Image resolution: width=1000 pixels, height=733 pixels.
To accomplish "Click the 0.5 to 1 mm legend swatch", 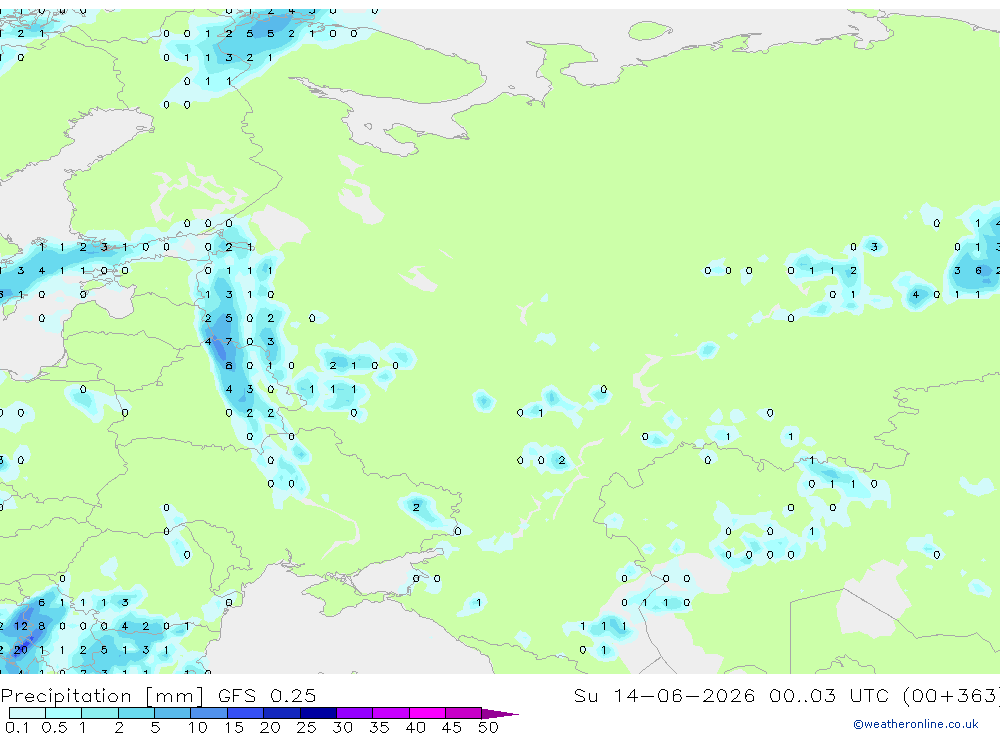I will tap(64, 713).
